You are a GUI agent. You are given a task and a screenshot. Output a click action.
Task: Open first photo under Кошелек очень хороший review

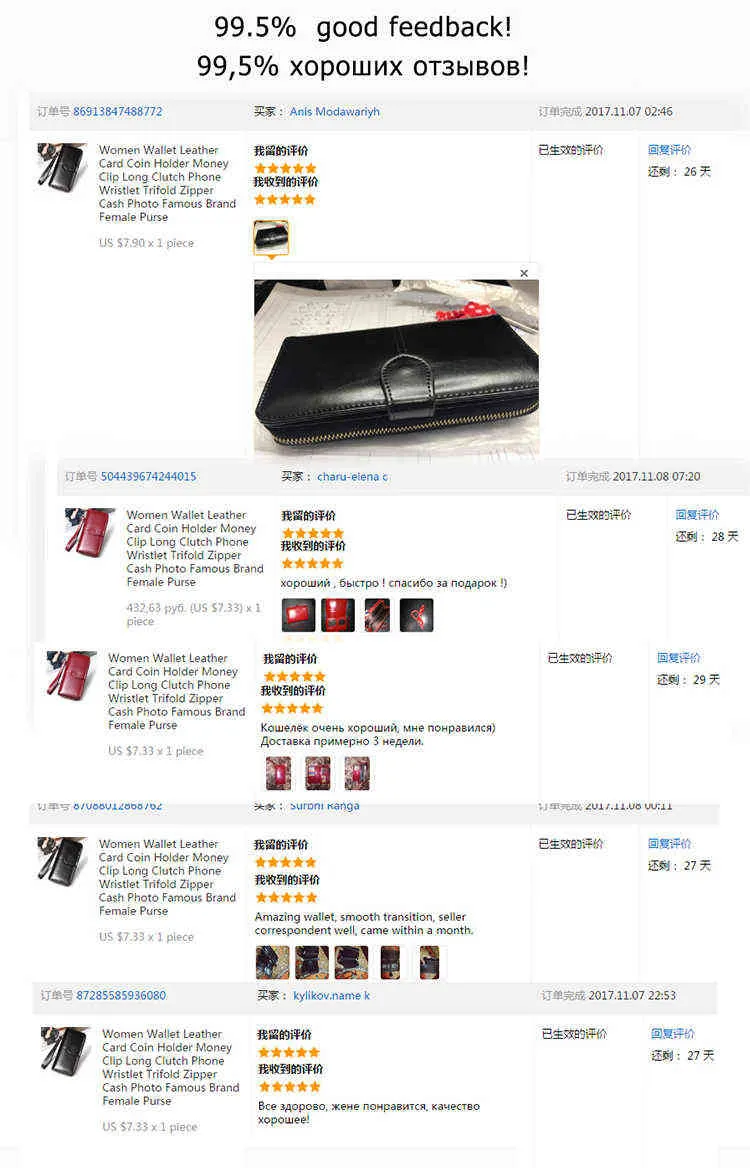(x=279, y=773)
